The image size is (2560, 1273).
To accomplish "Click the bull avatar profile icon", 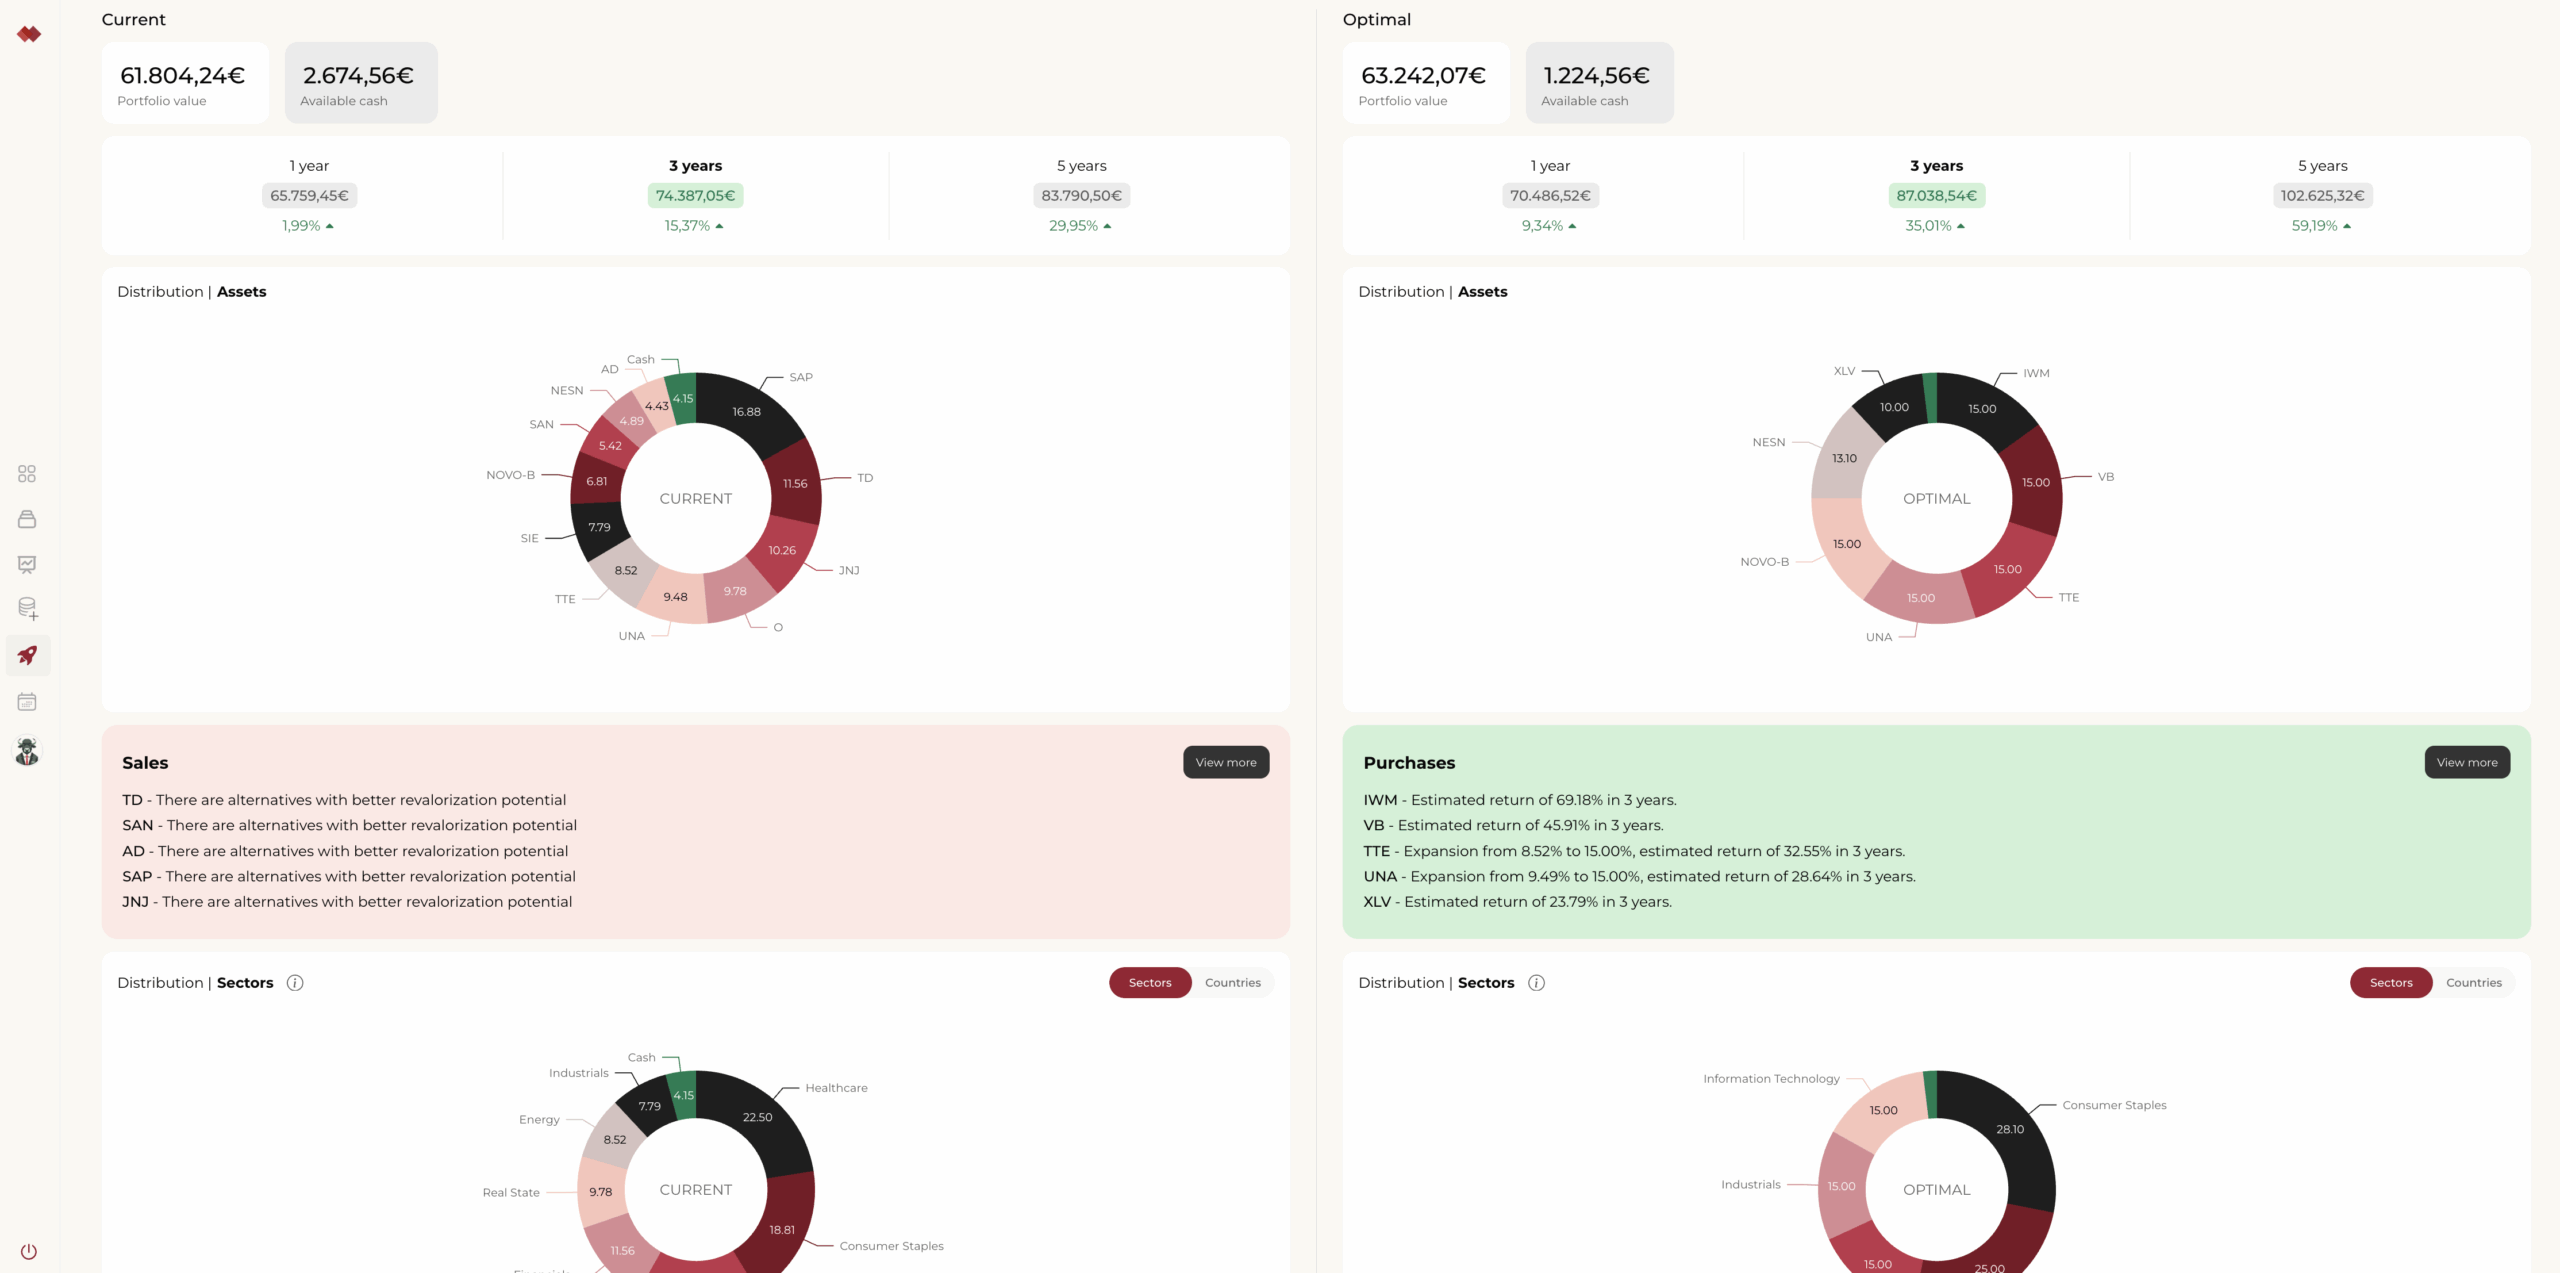I will pos(27,751).
